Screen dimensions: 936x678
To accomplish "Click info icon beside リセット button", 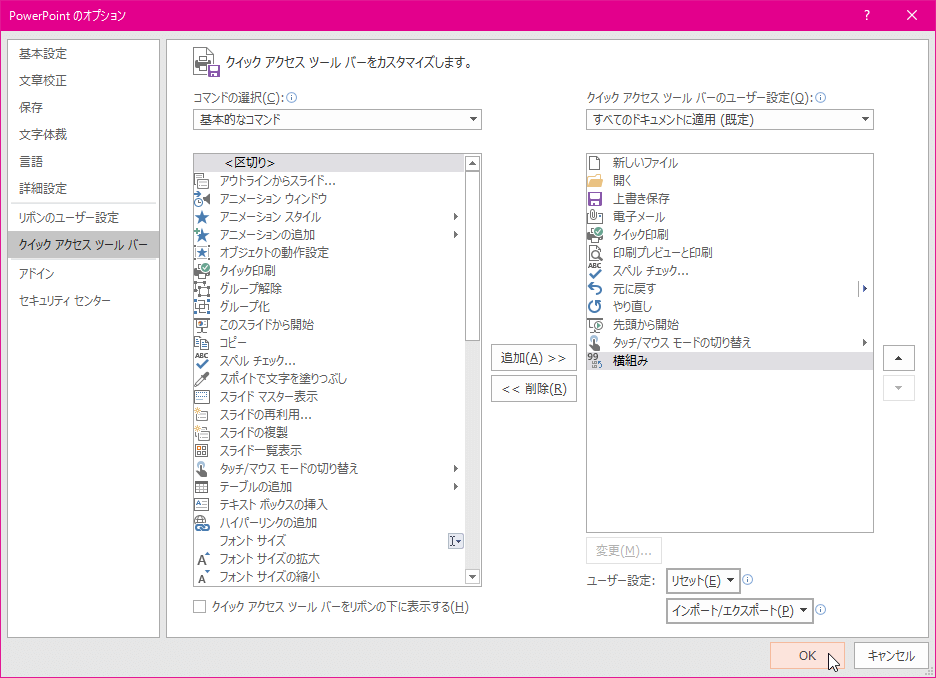I will pos(747,580).
